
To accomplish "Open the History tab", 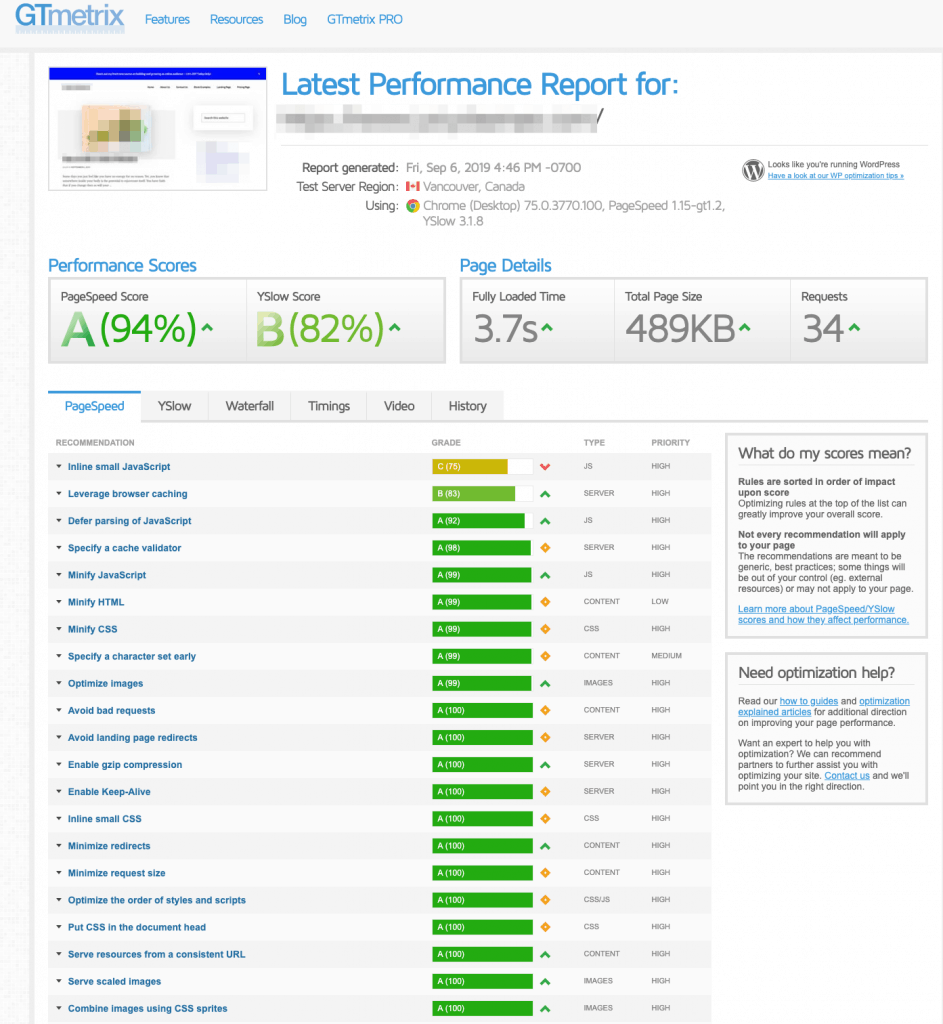I will [x=468, y=406].
